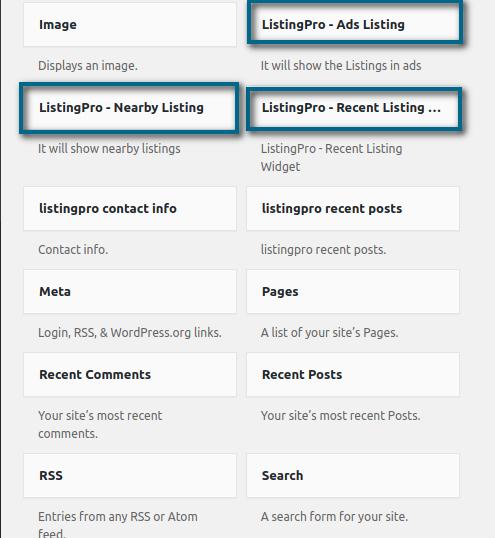This screenshot has height=538, width=495.
Task: Click 'Contact info.' description text
Action: pyautogui.click(x=73, y=250)
